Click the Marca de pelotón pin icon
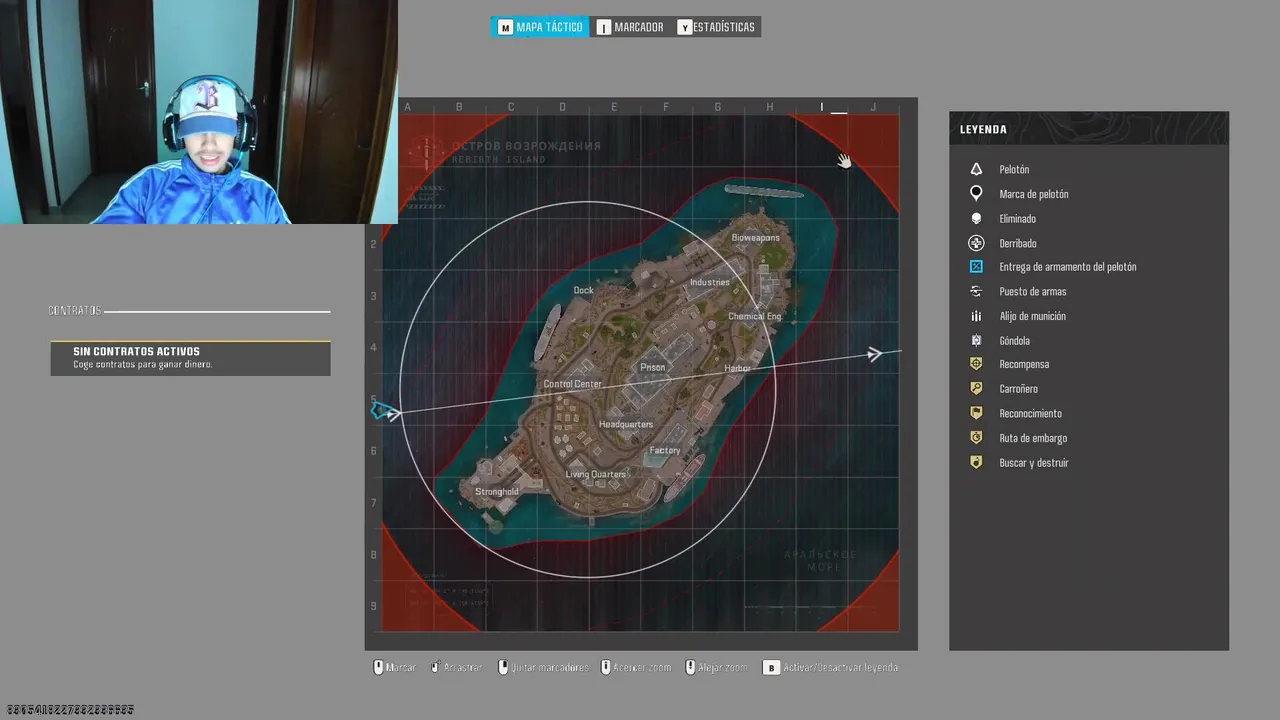The image size is (1280, 720). [x=976, y=194]
